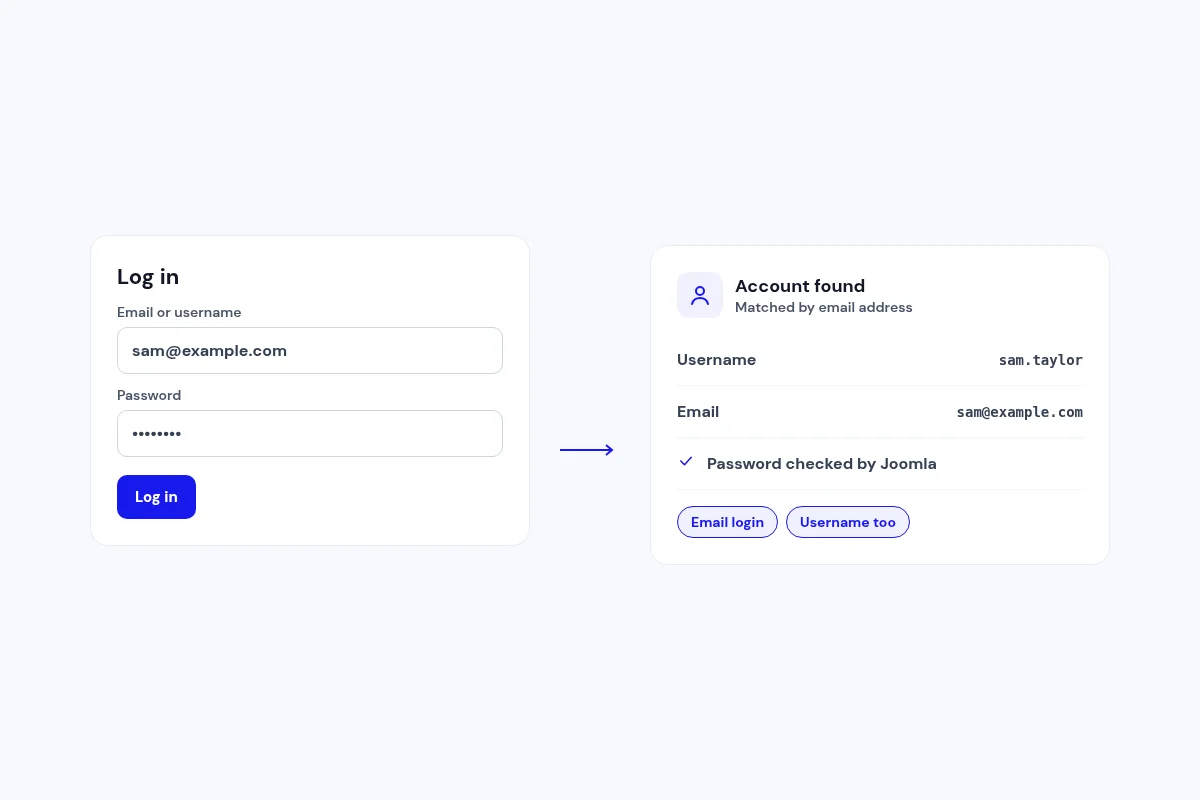Click the Log in heading
The height and width of the screenshot is (800, 1200).
coord(148,277)
